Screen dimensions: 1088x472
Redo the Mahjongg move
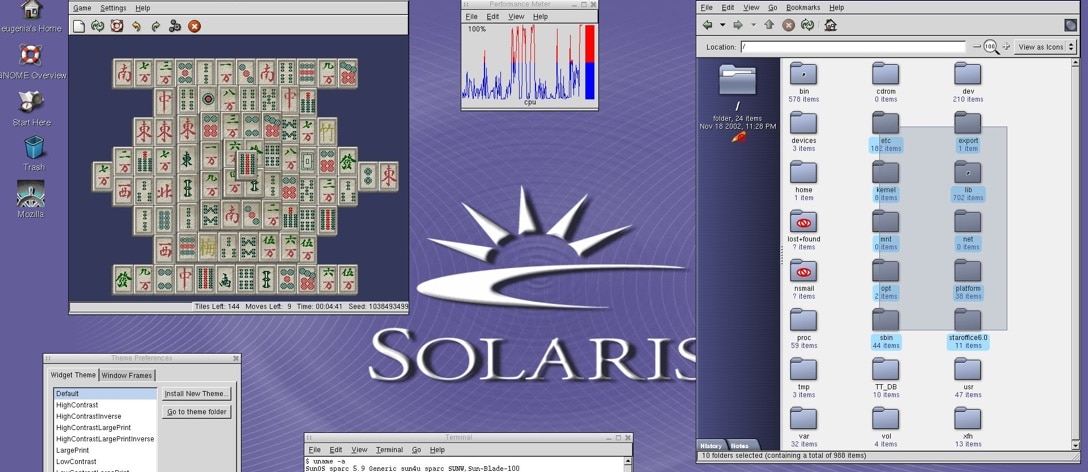click(155, 26)
